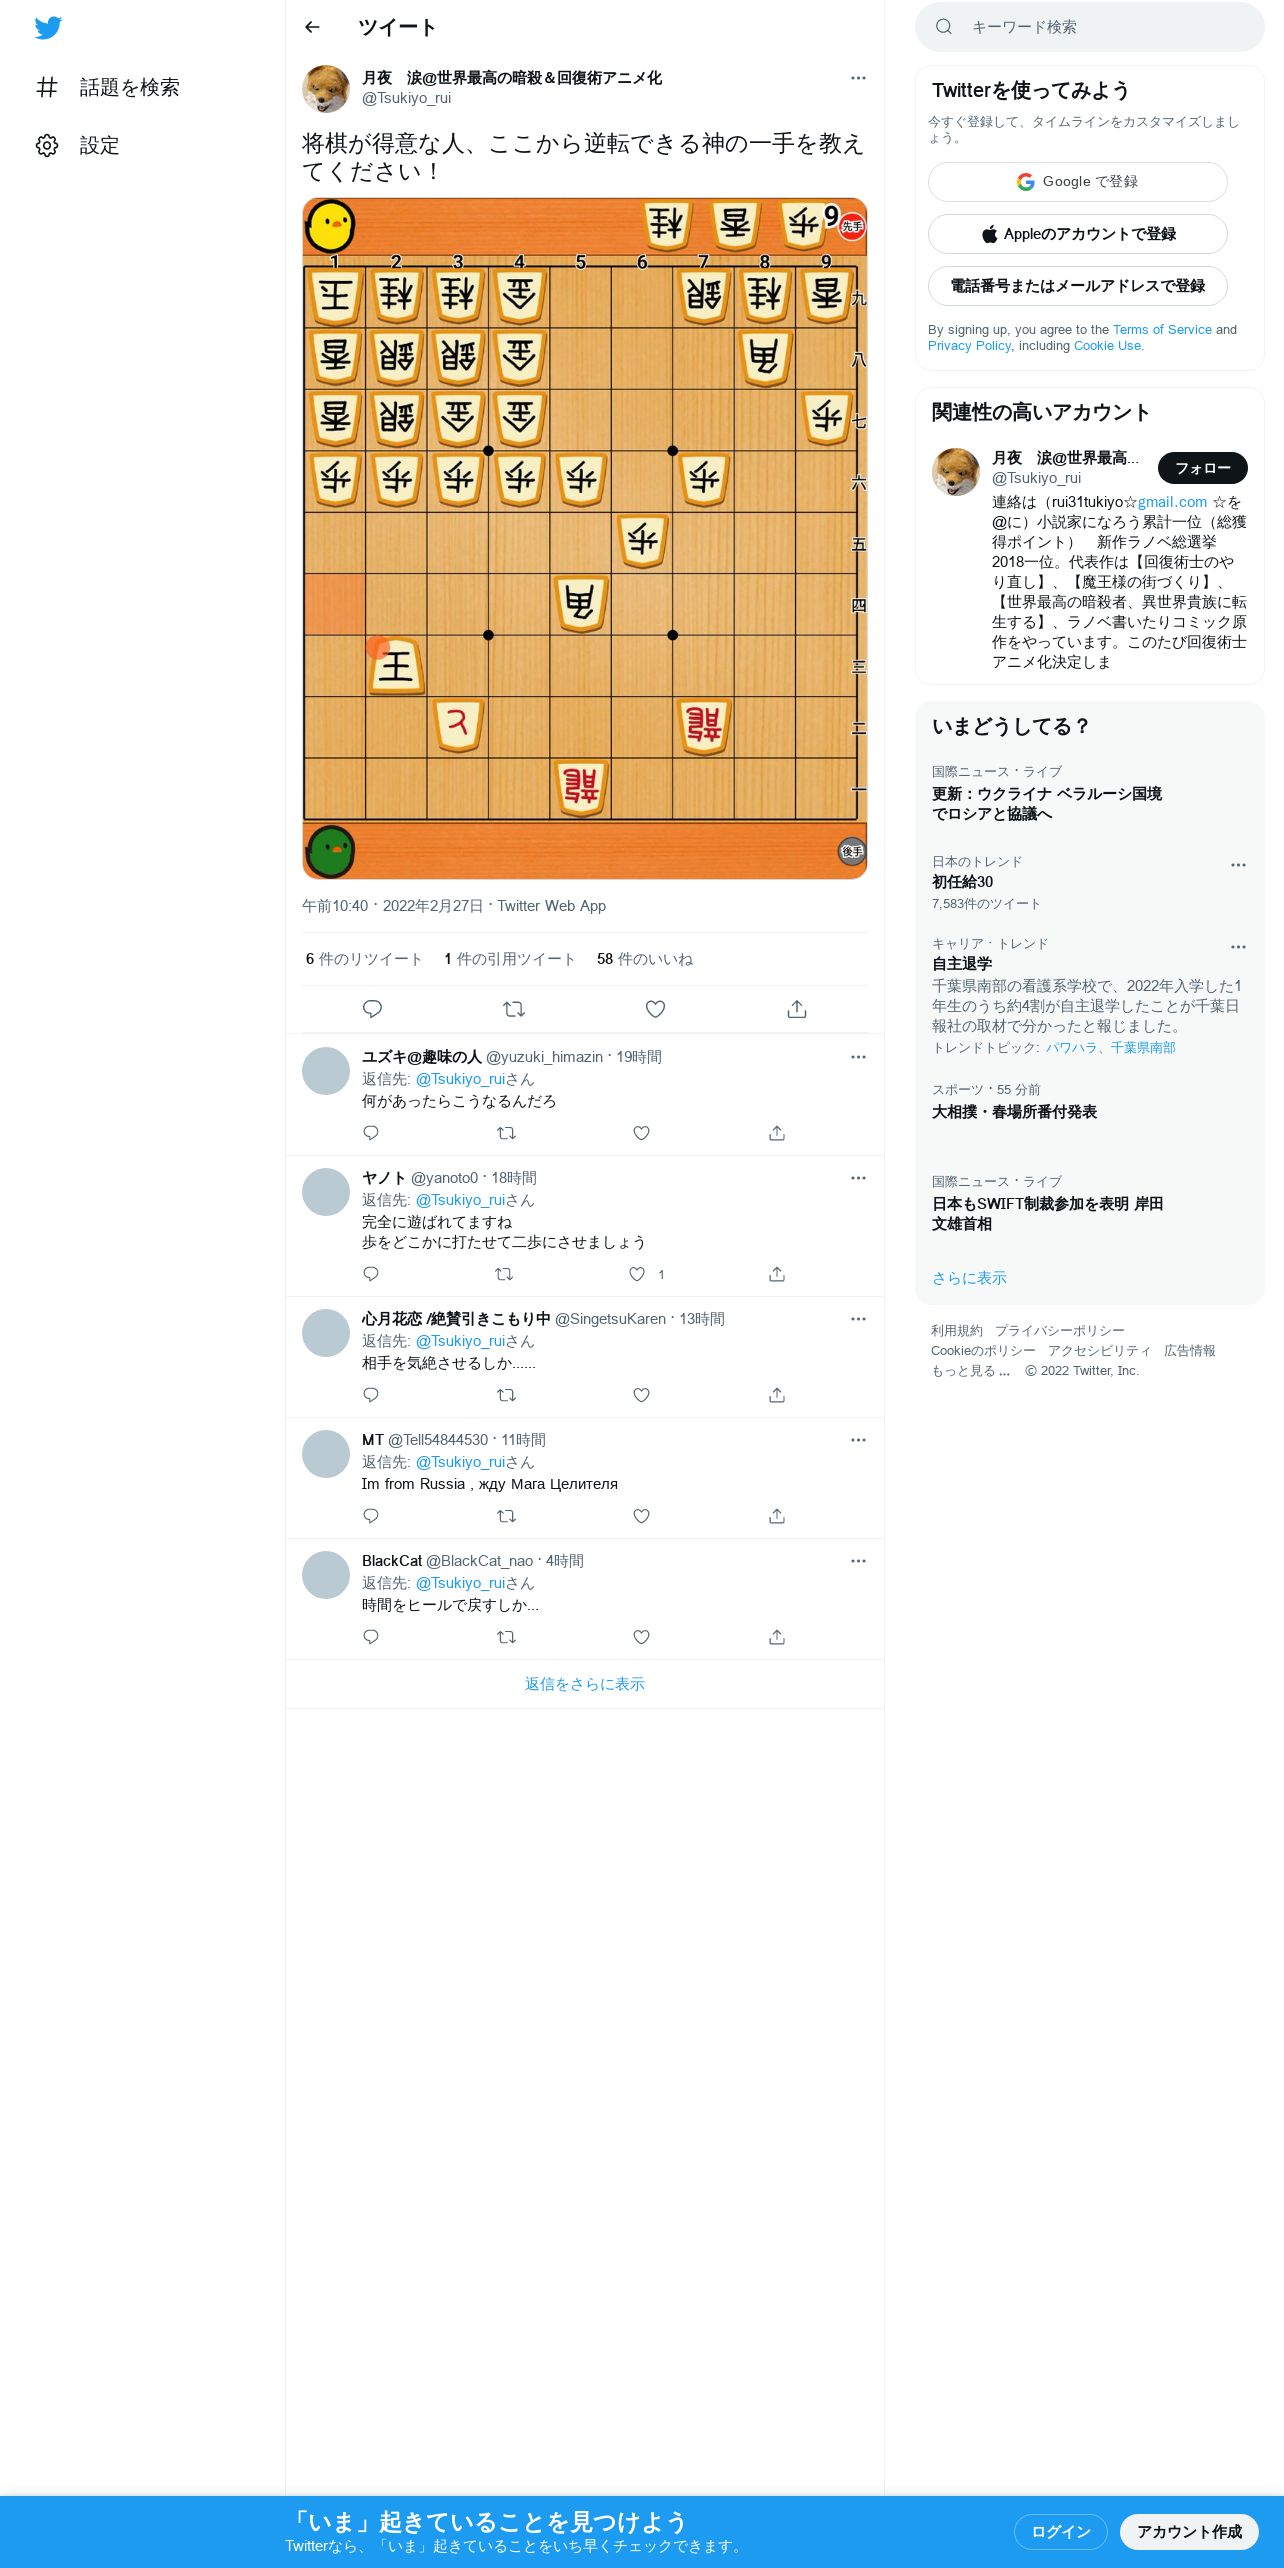Focus the キーワード検索 search field
Screen dimensions: 1284x2568
[x=1090, y=27]
